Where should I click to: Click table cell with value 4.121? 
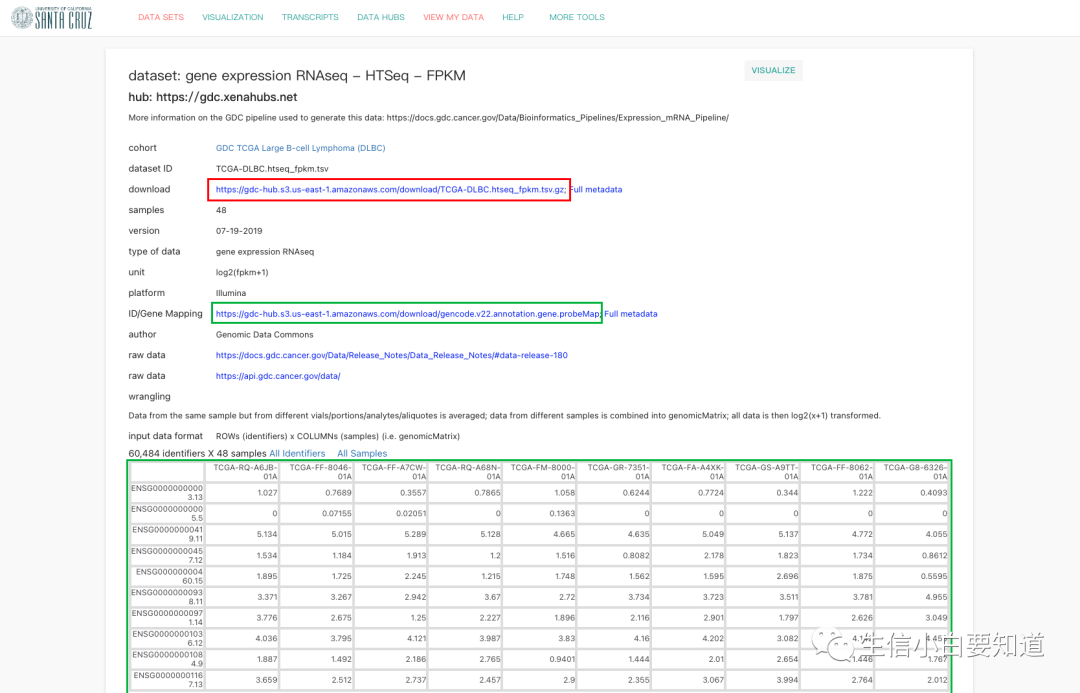tap(391, 638)
